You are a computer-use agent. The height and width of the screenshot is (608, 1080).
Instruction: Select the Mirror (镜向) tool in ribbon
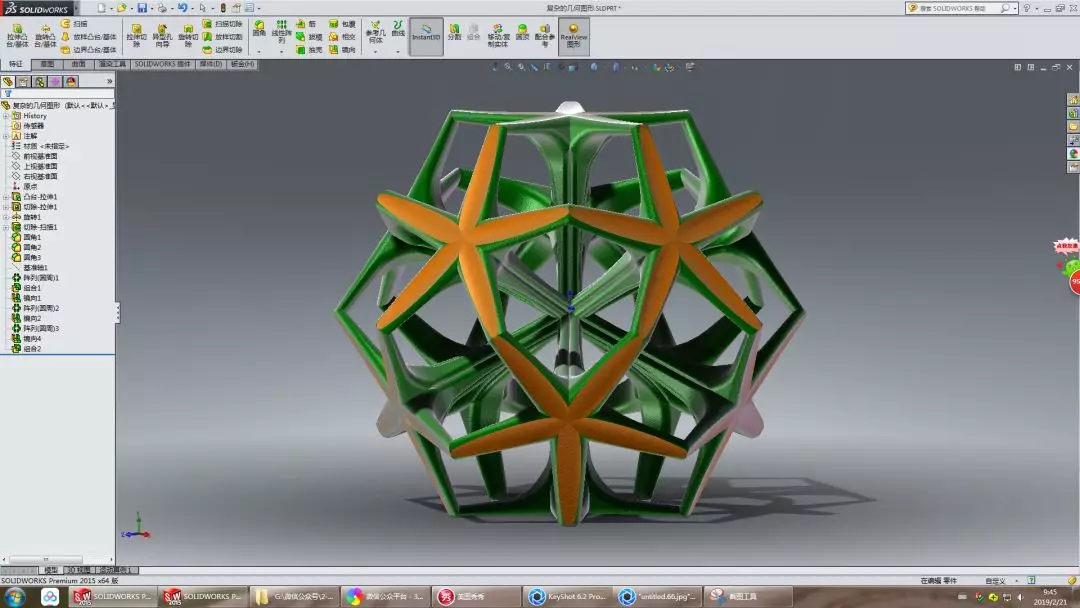[x=342, y=50]
